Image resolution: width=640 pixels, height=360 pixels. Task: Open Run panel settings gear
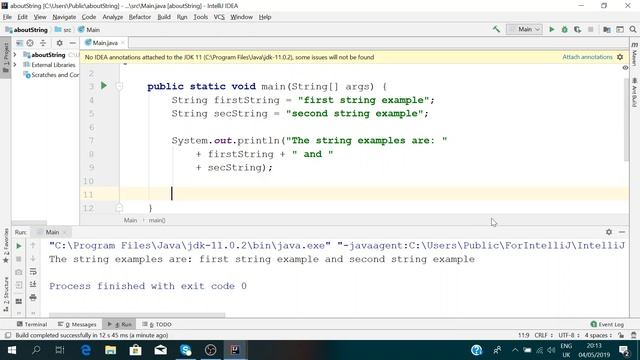[609, 232]
